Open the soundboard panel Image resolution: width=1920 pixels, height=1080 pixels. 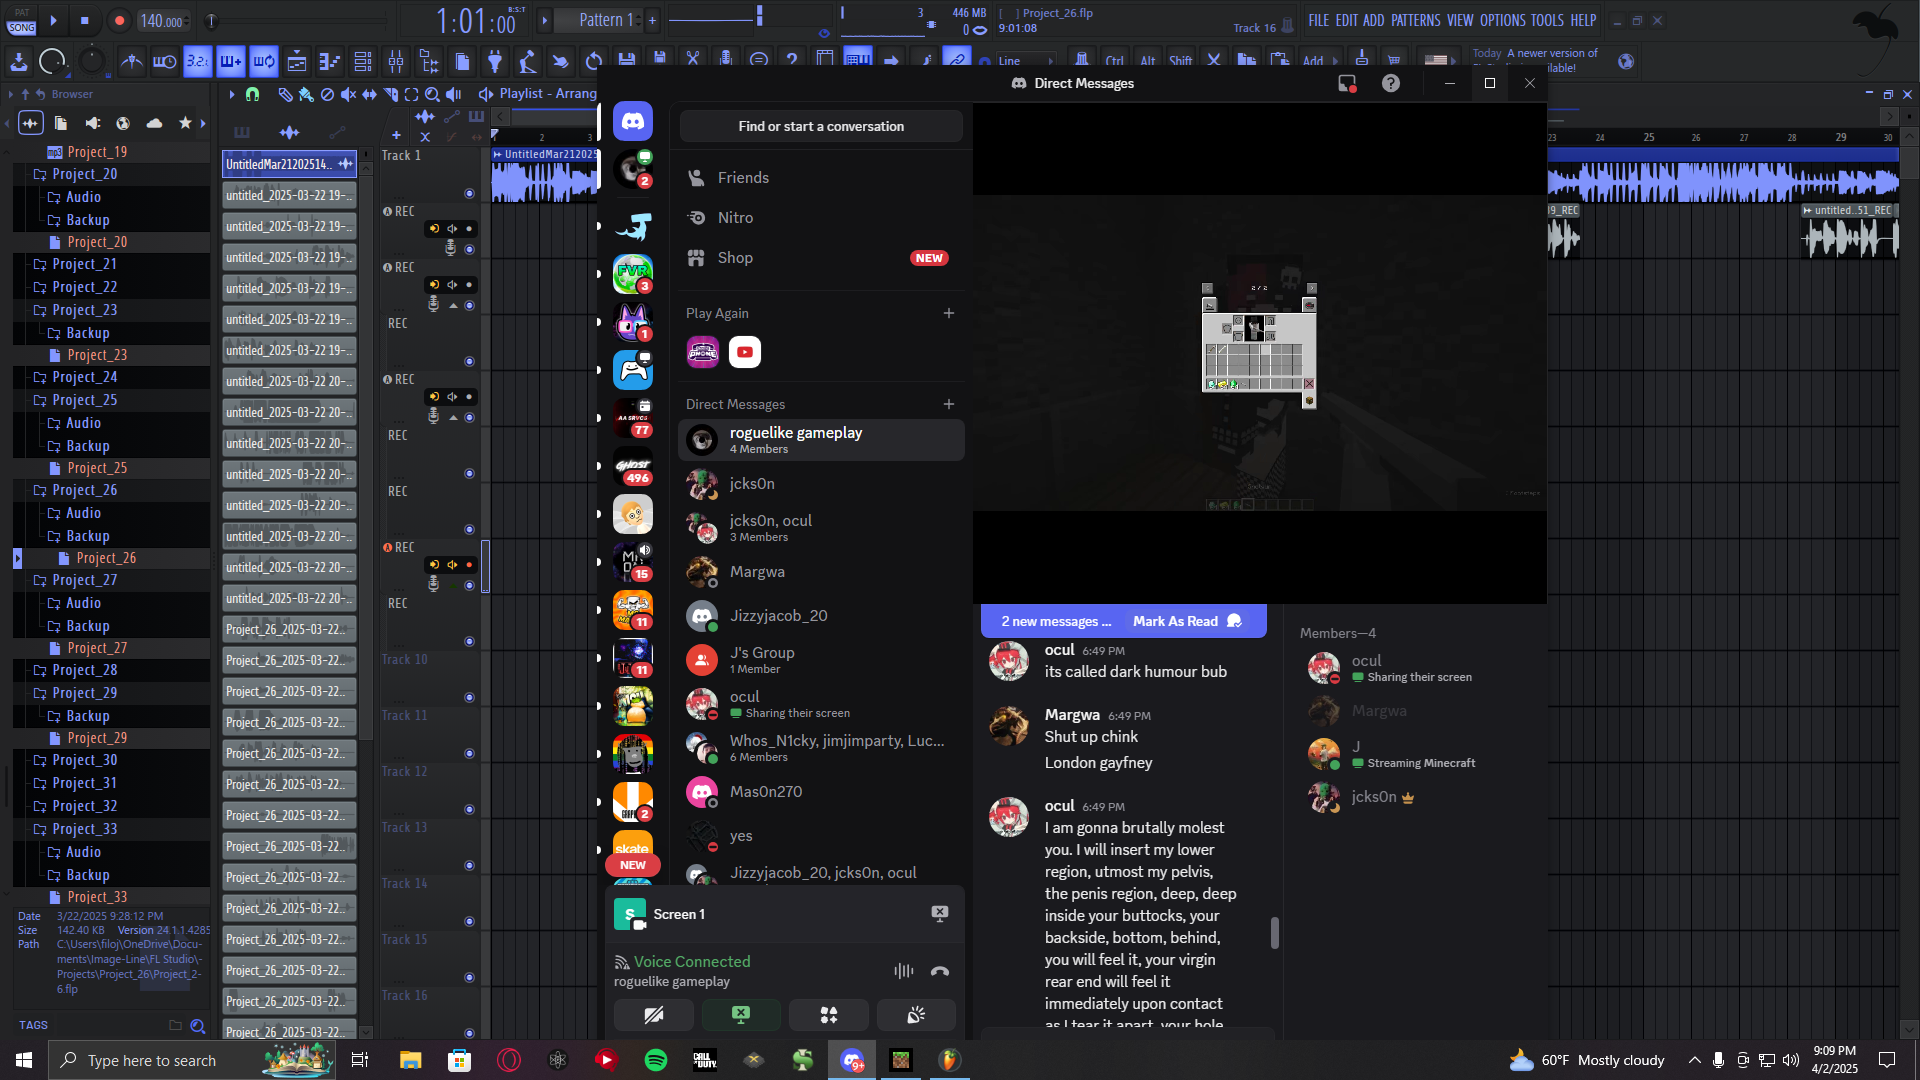915,1015
